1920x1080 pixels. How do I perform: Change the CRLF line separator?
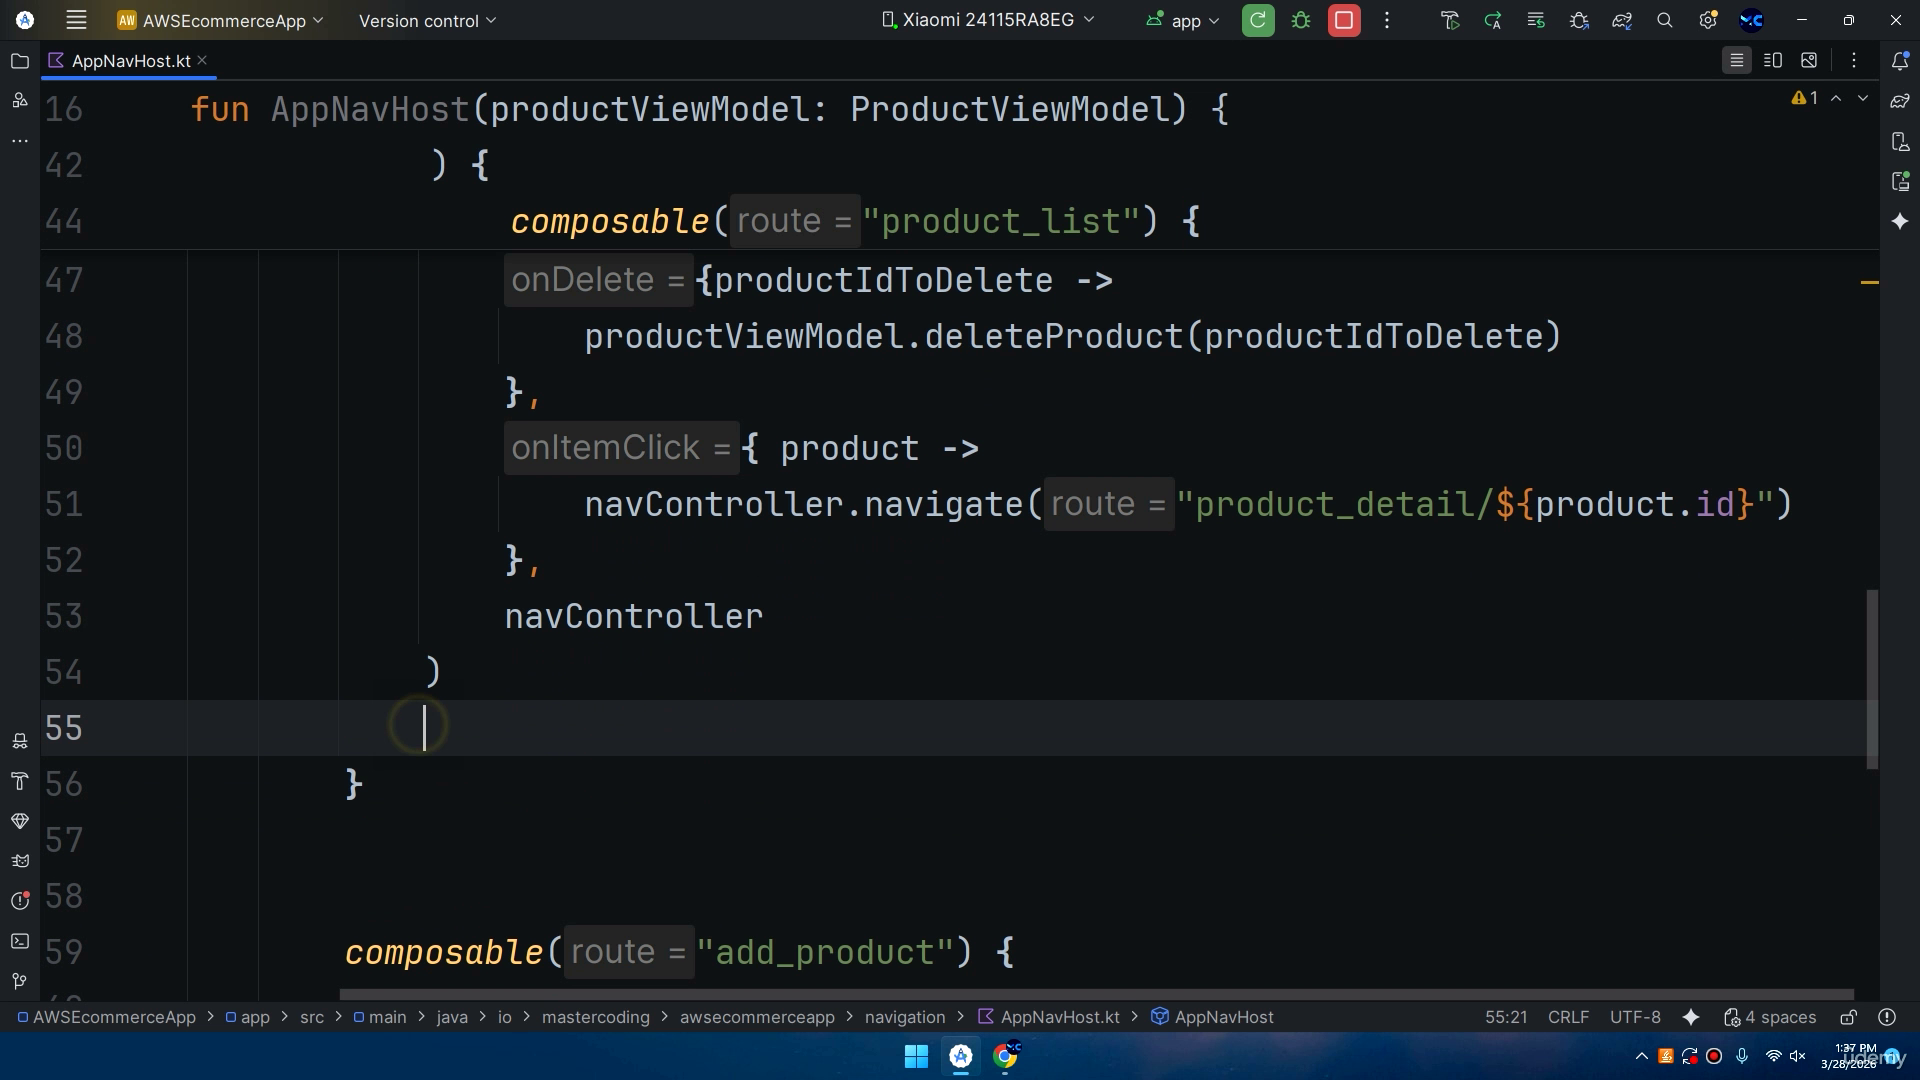[x=1568, y=1017]
